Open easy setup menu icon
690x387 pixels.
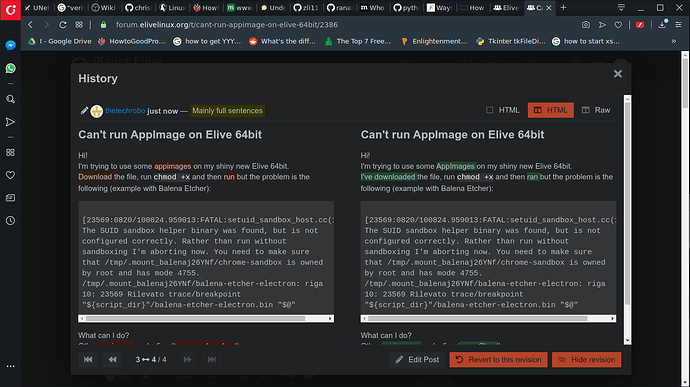point(679,25)
